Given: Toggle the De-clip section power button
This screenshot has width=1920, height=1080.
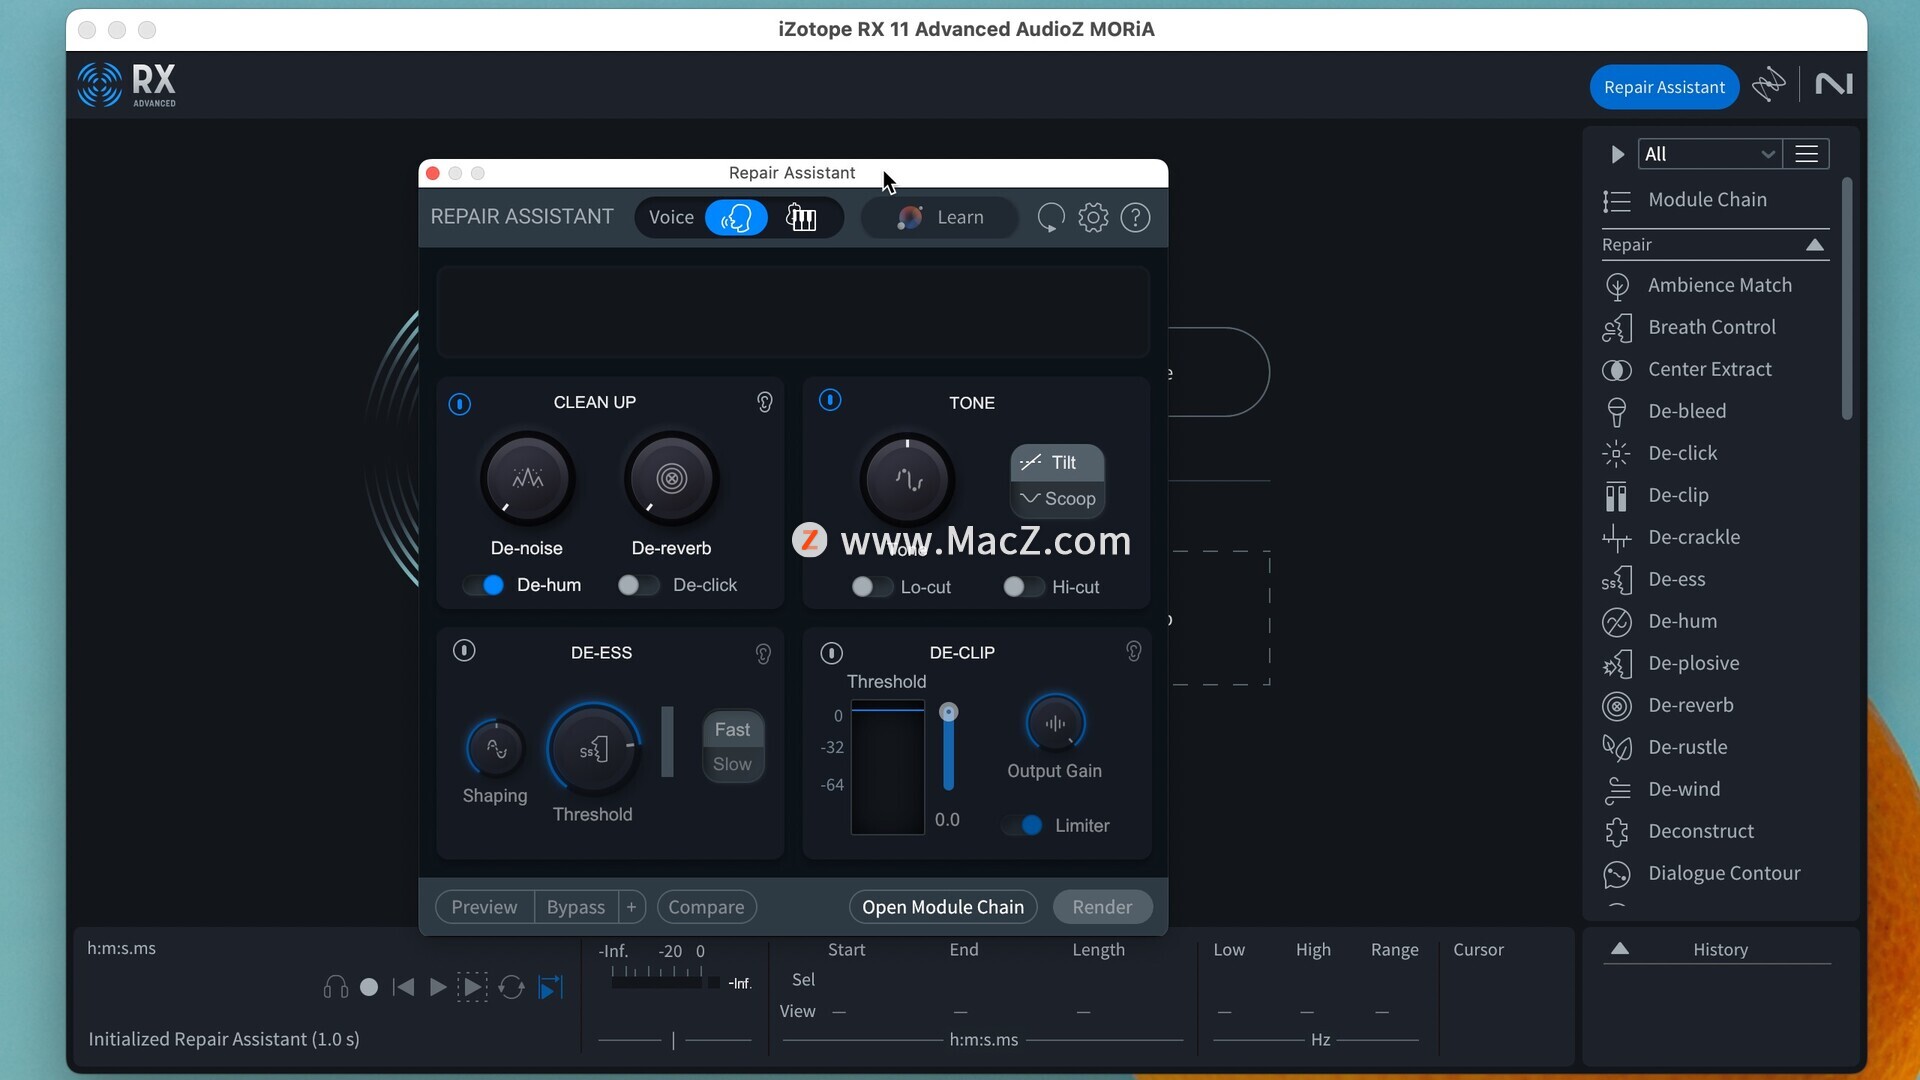Looking at the screenshot, I should (831, 653).
